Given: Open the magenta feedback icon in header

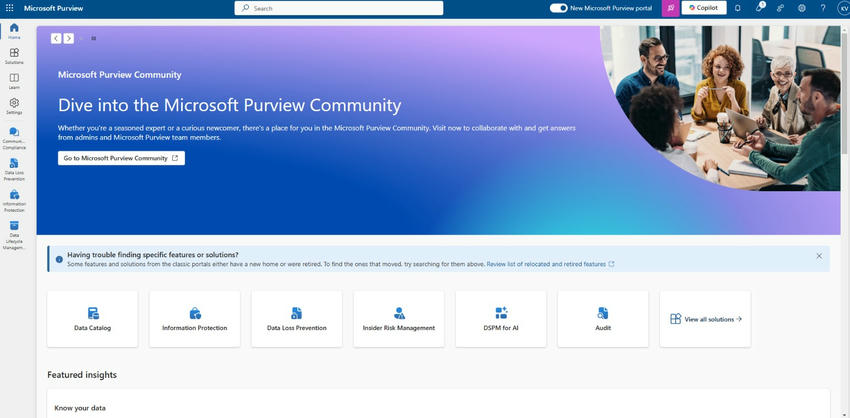Looking at the screenshot, I should [x=671, y=8].
